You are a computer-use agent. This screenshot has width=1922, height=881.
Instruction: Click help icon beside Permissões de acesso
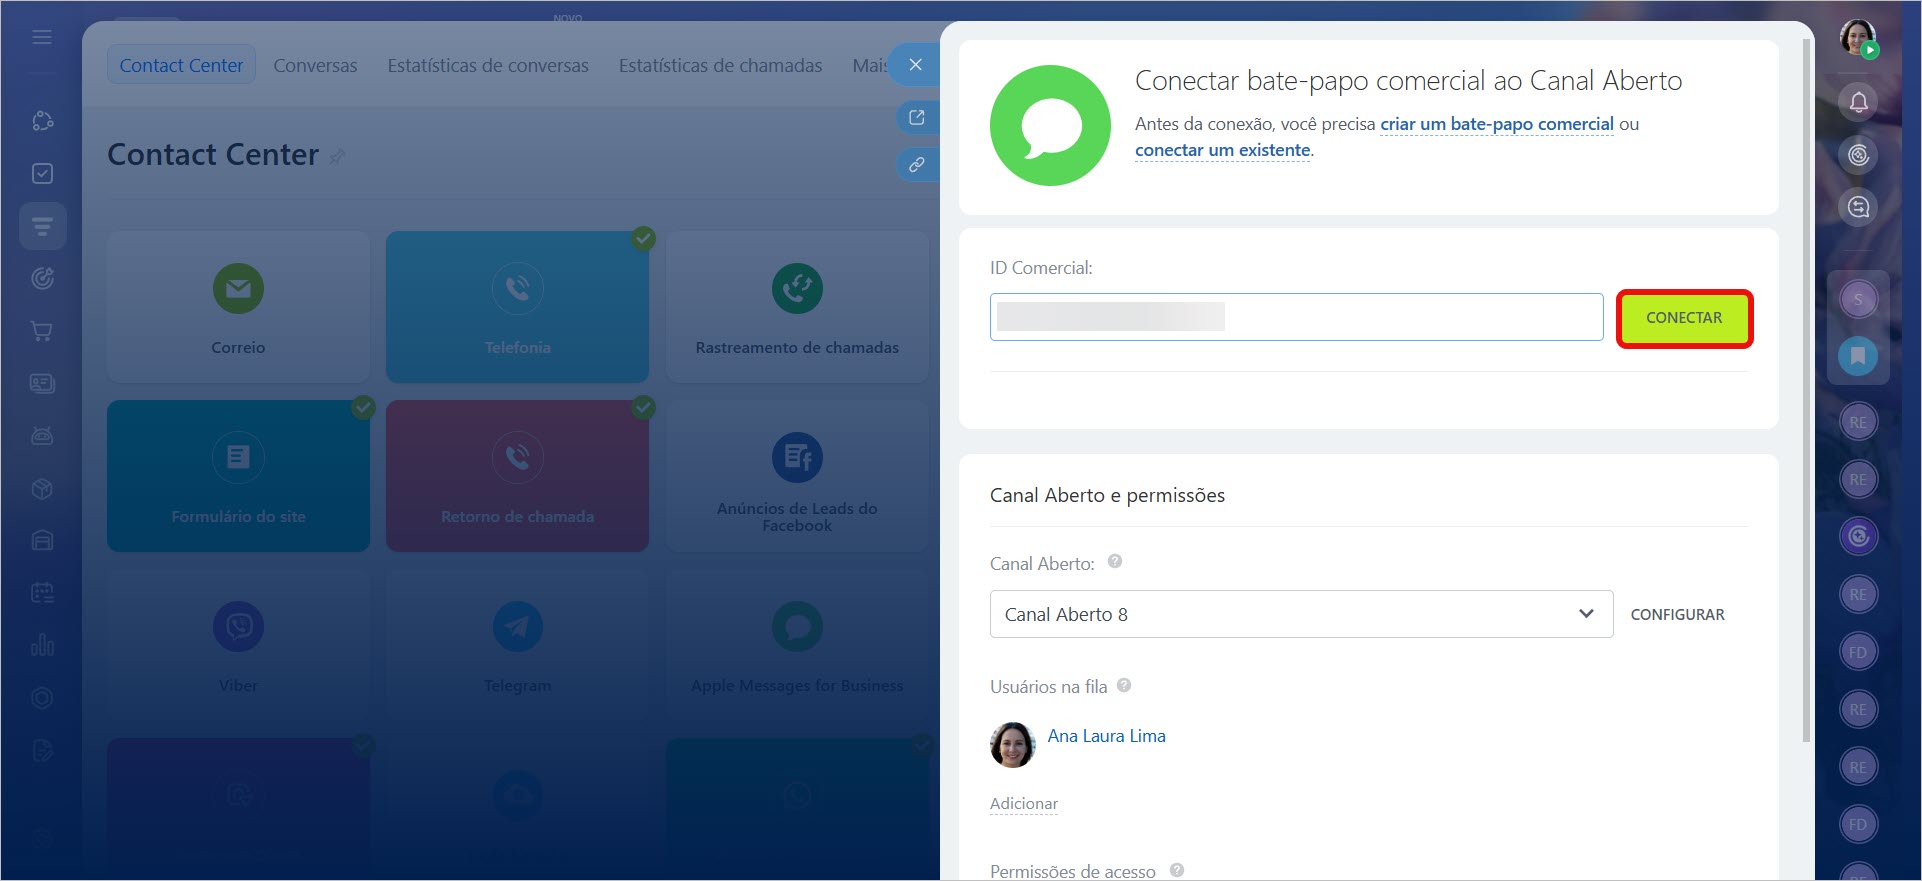pos(1177,870)
